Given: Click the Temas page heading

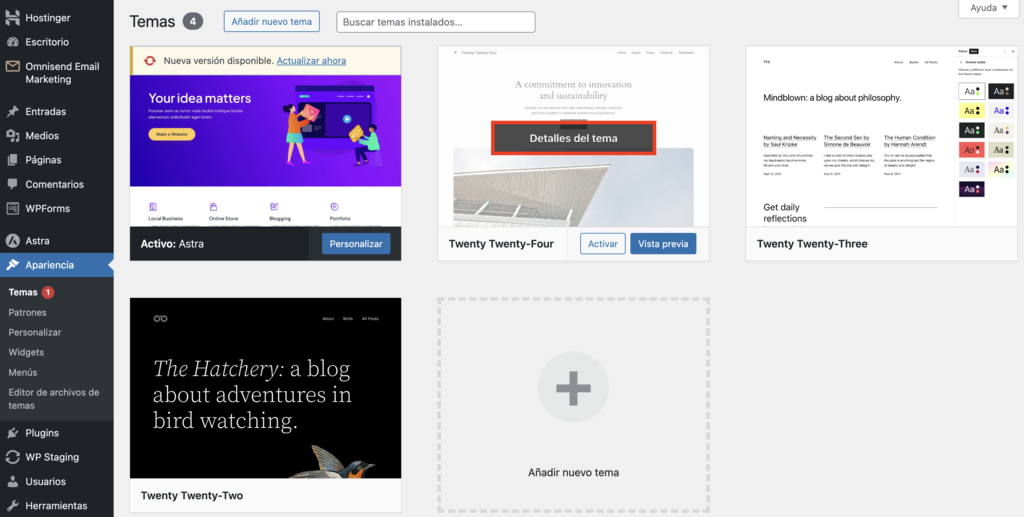Looking at the screenshot, I should [153, 22].
